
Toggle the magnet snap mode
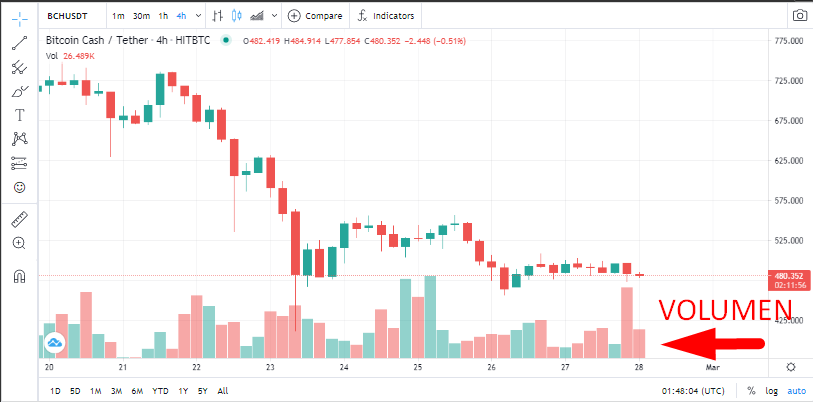coord(20,276)
